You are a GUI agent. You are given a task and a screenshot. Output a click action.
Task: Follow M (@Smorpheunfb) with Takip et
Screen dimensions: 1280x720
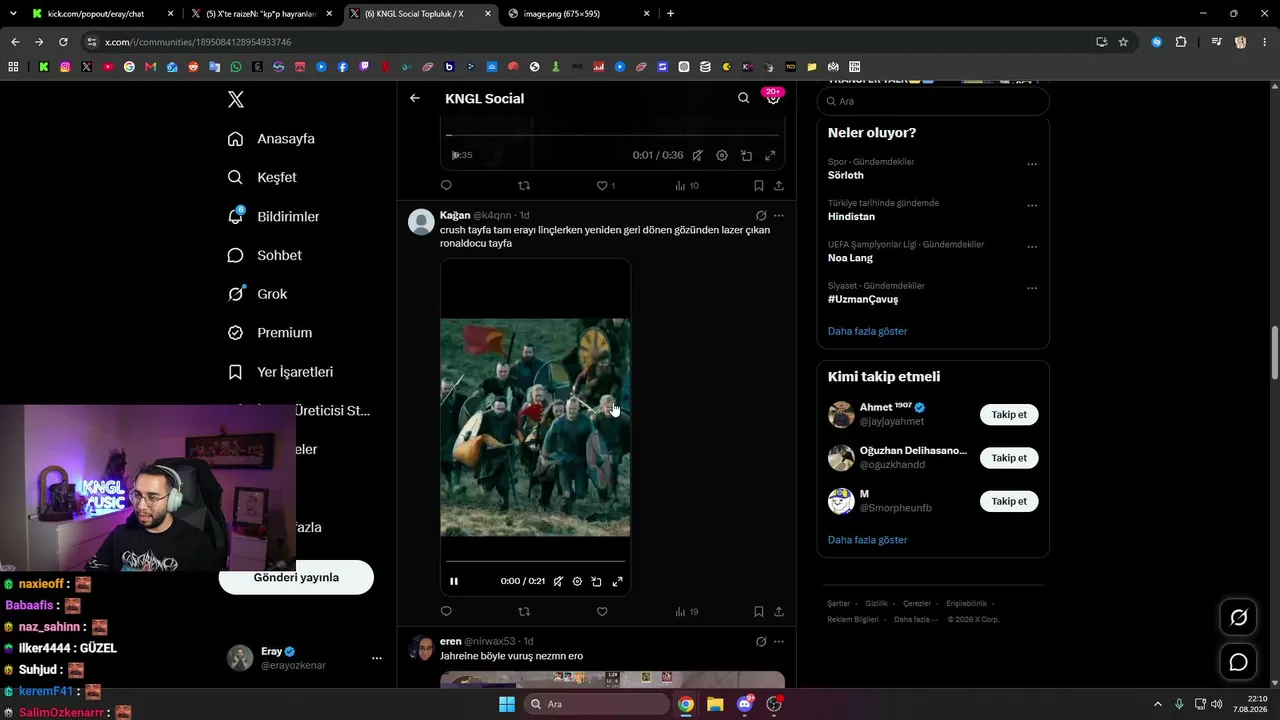pyautogui.click(x=1009, y=501)
